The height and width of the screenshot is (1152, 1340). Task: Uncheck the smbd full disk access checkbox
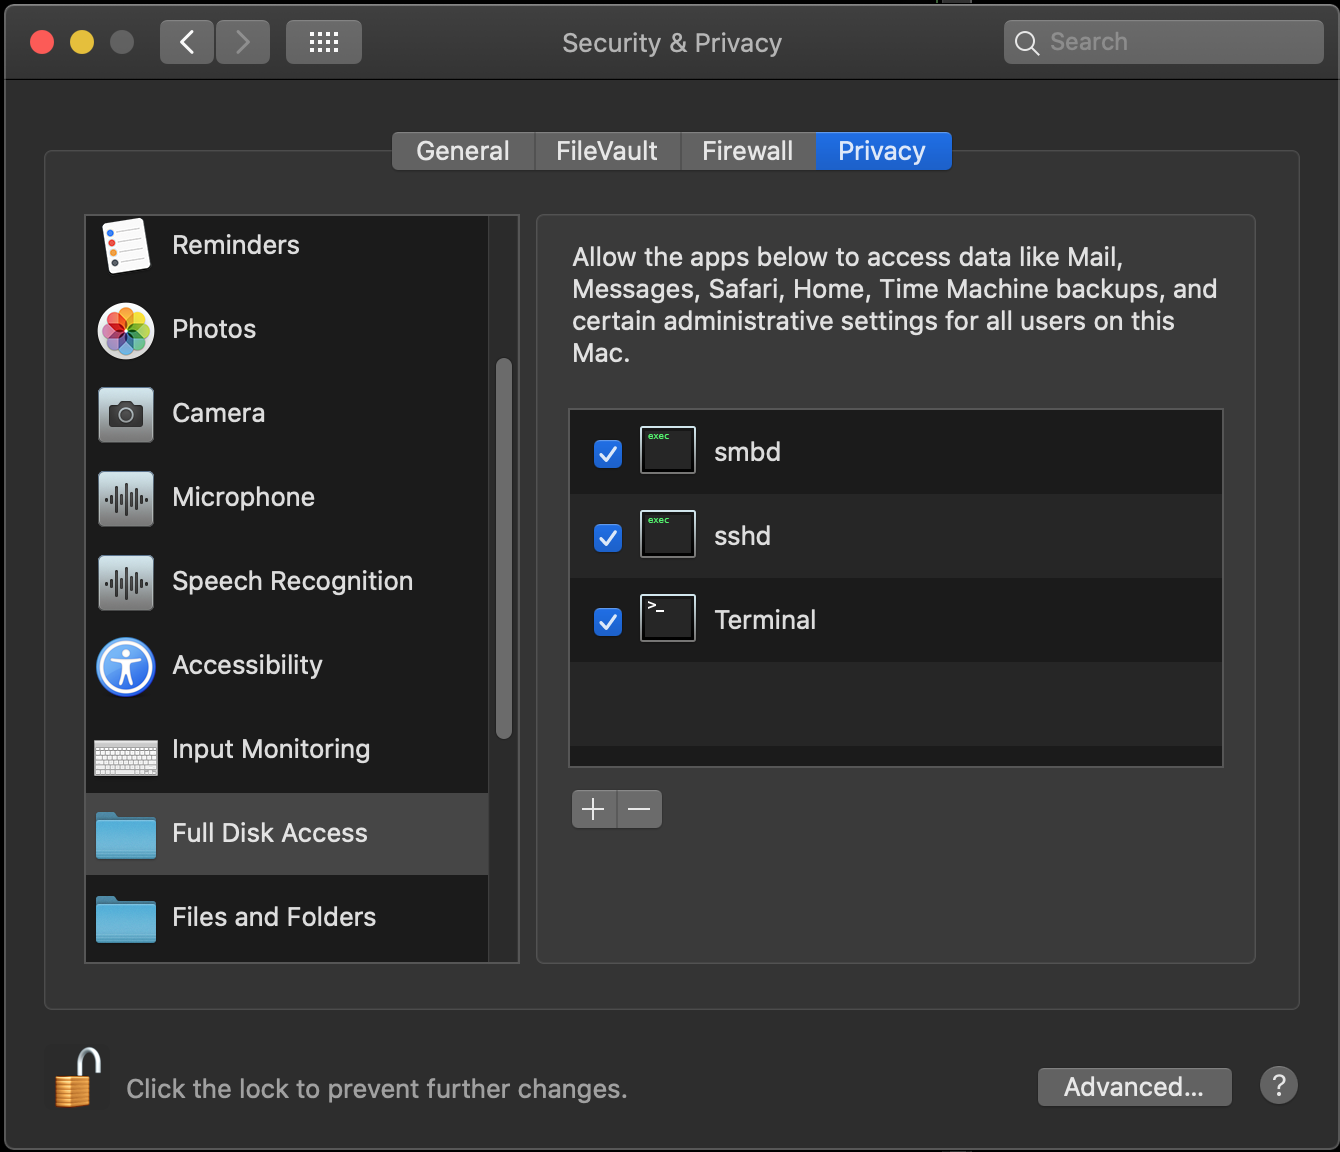click(x=608, y=454)
